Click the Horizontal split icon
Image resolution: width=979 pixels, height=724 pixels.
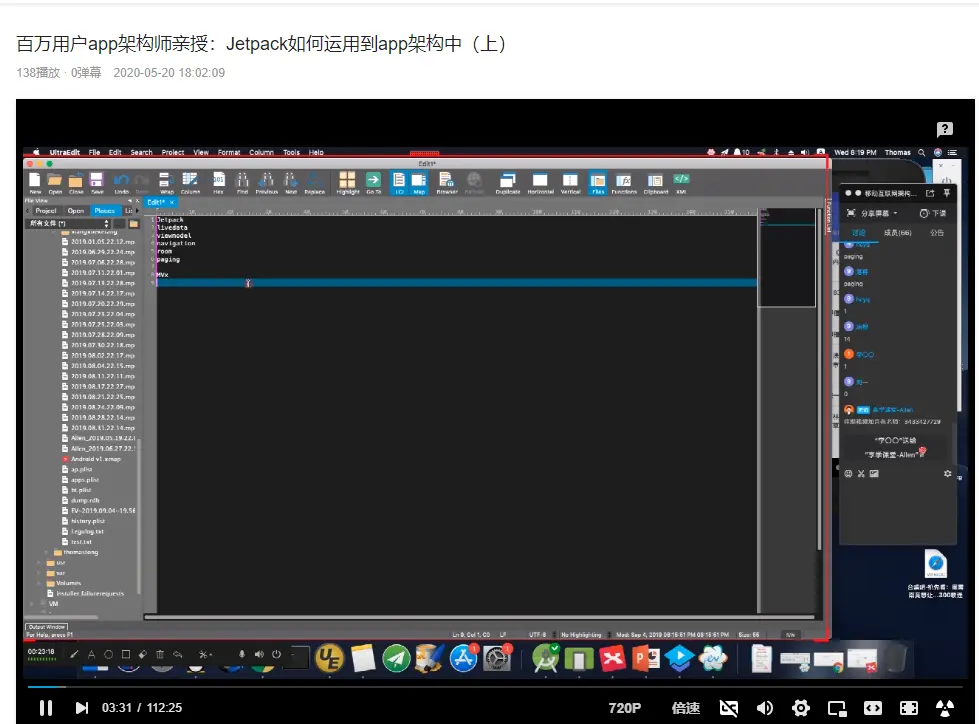(540, 183)
